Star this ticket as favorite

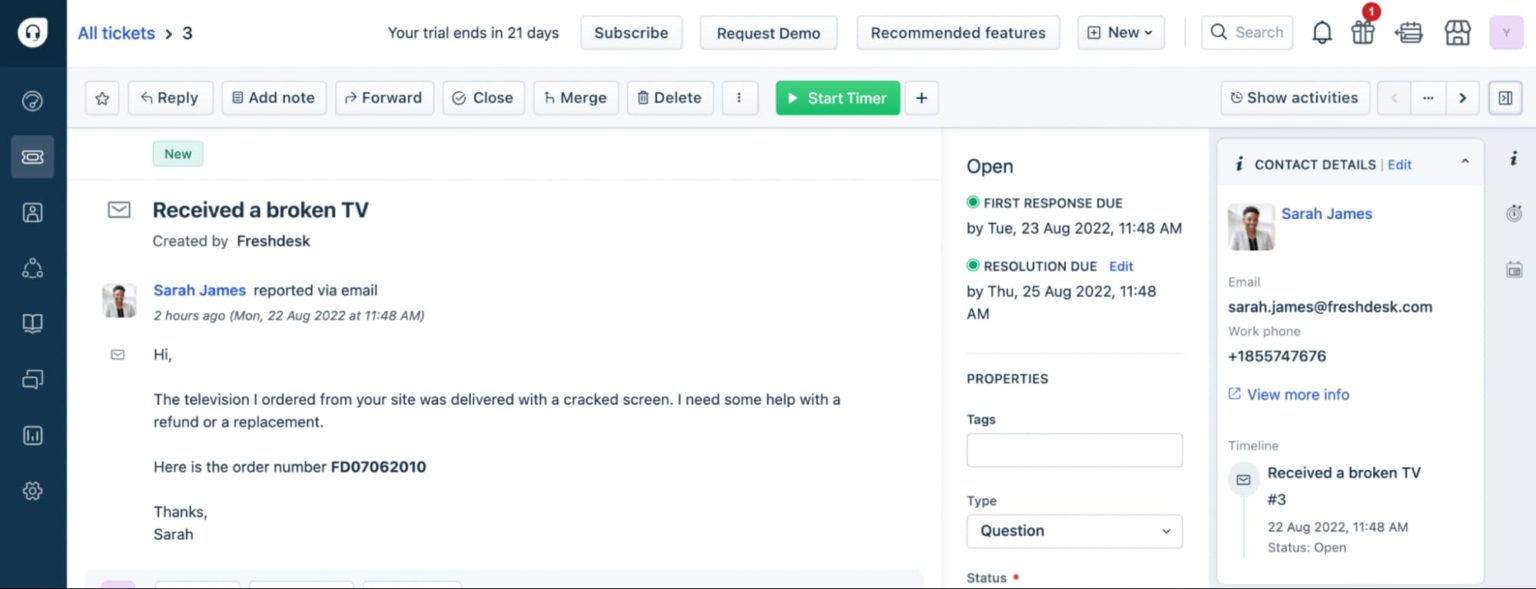[x=101, y=97]
